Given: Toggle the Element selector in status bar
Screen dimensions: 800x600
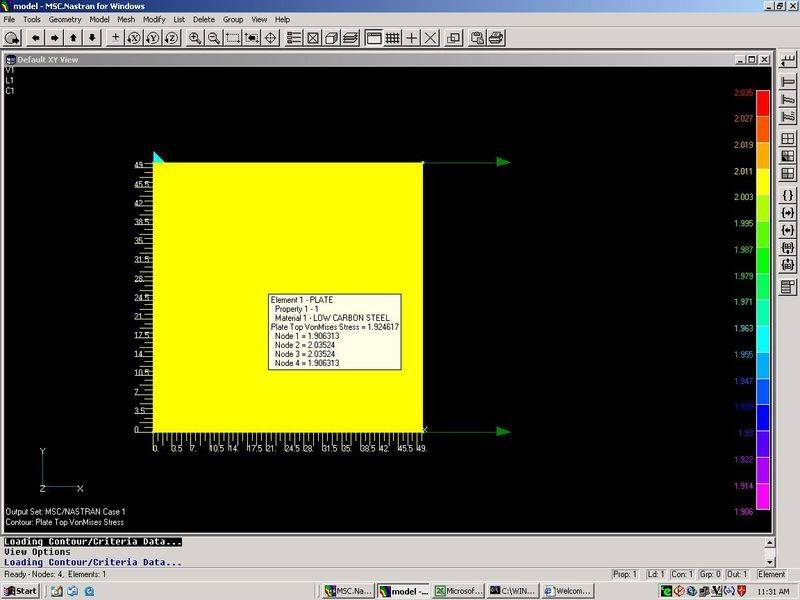Looking at the screenshot, I should point(772,574).
